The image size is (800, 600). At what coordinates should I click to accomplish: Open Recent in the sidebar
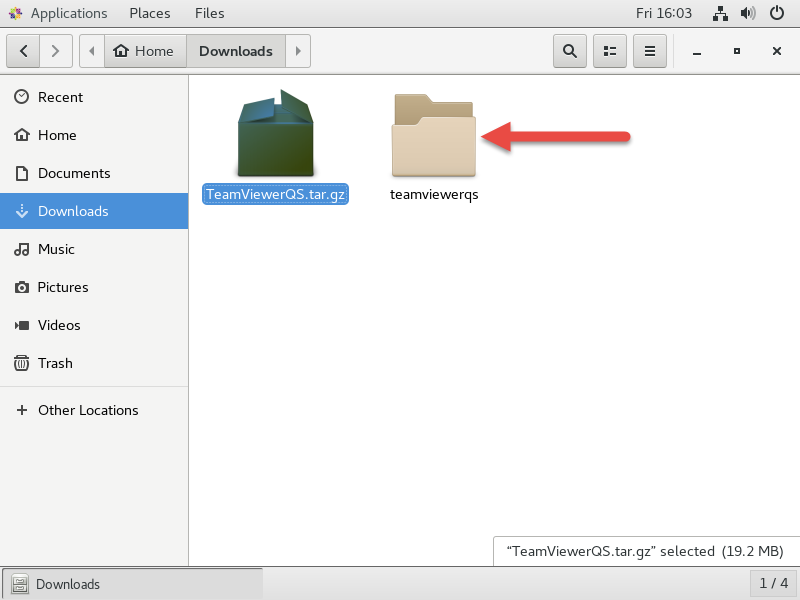(x=94, y=97)
